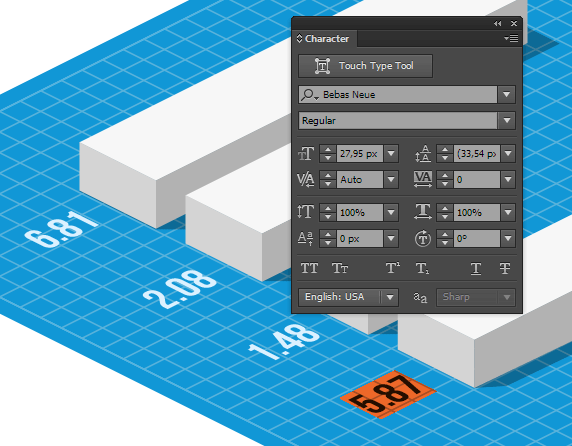The image size is (572, 446).
Task: Open the vertical scale dropdown
Action: [x=391, y=213]
